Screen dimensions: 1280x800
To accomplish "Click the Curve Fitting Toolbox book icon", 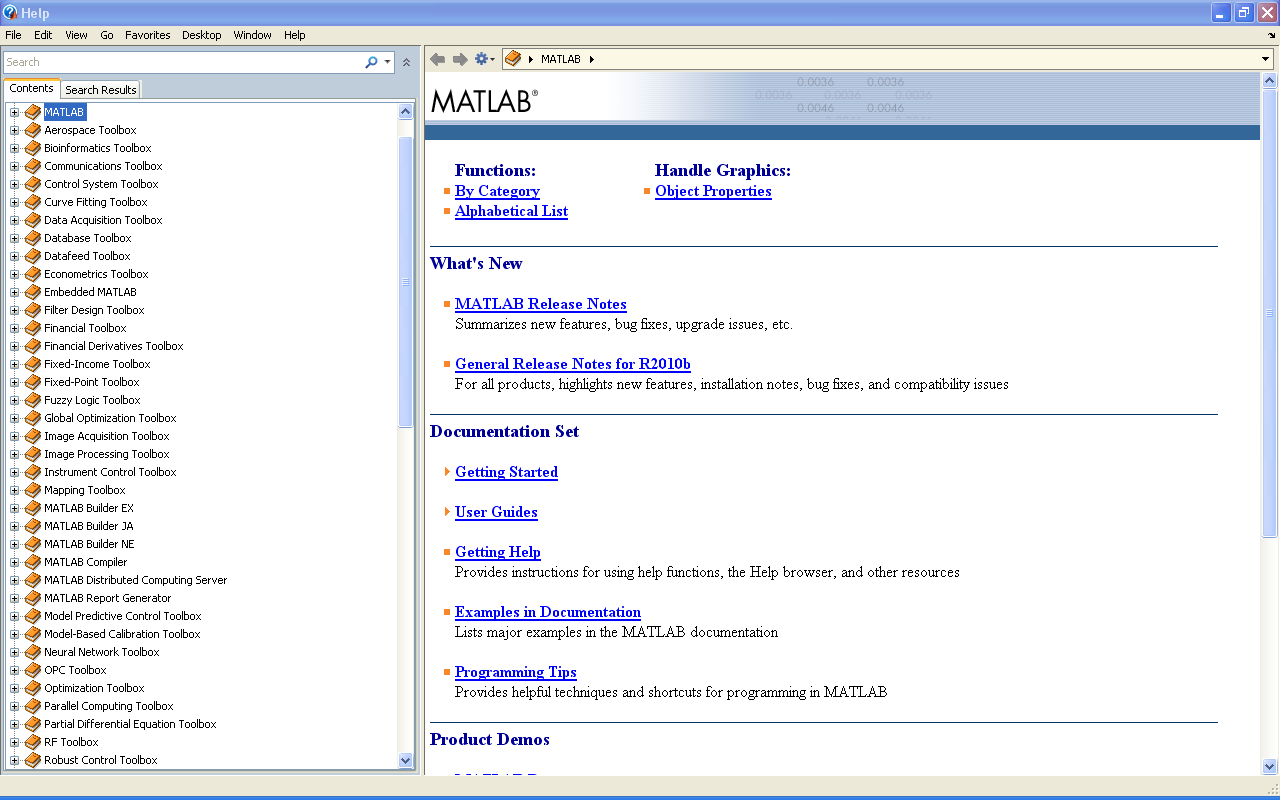I will click(x=33, y=202).
